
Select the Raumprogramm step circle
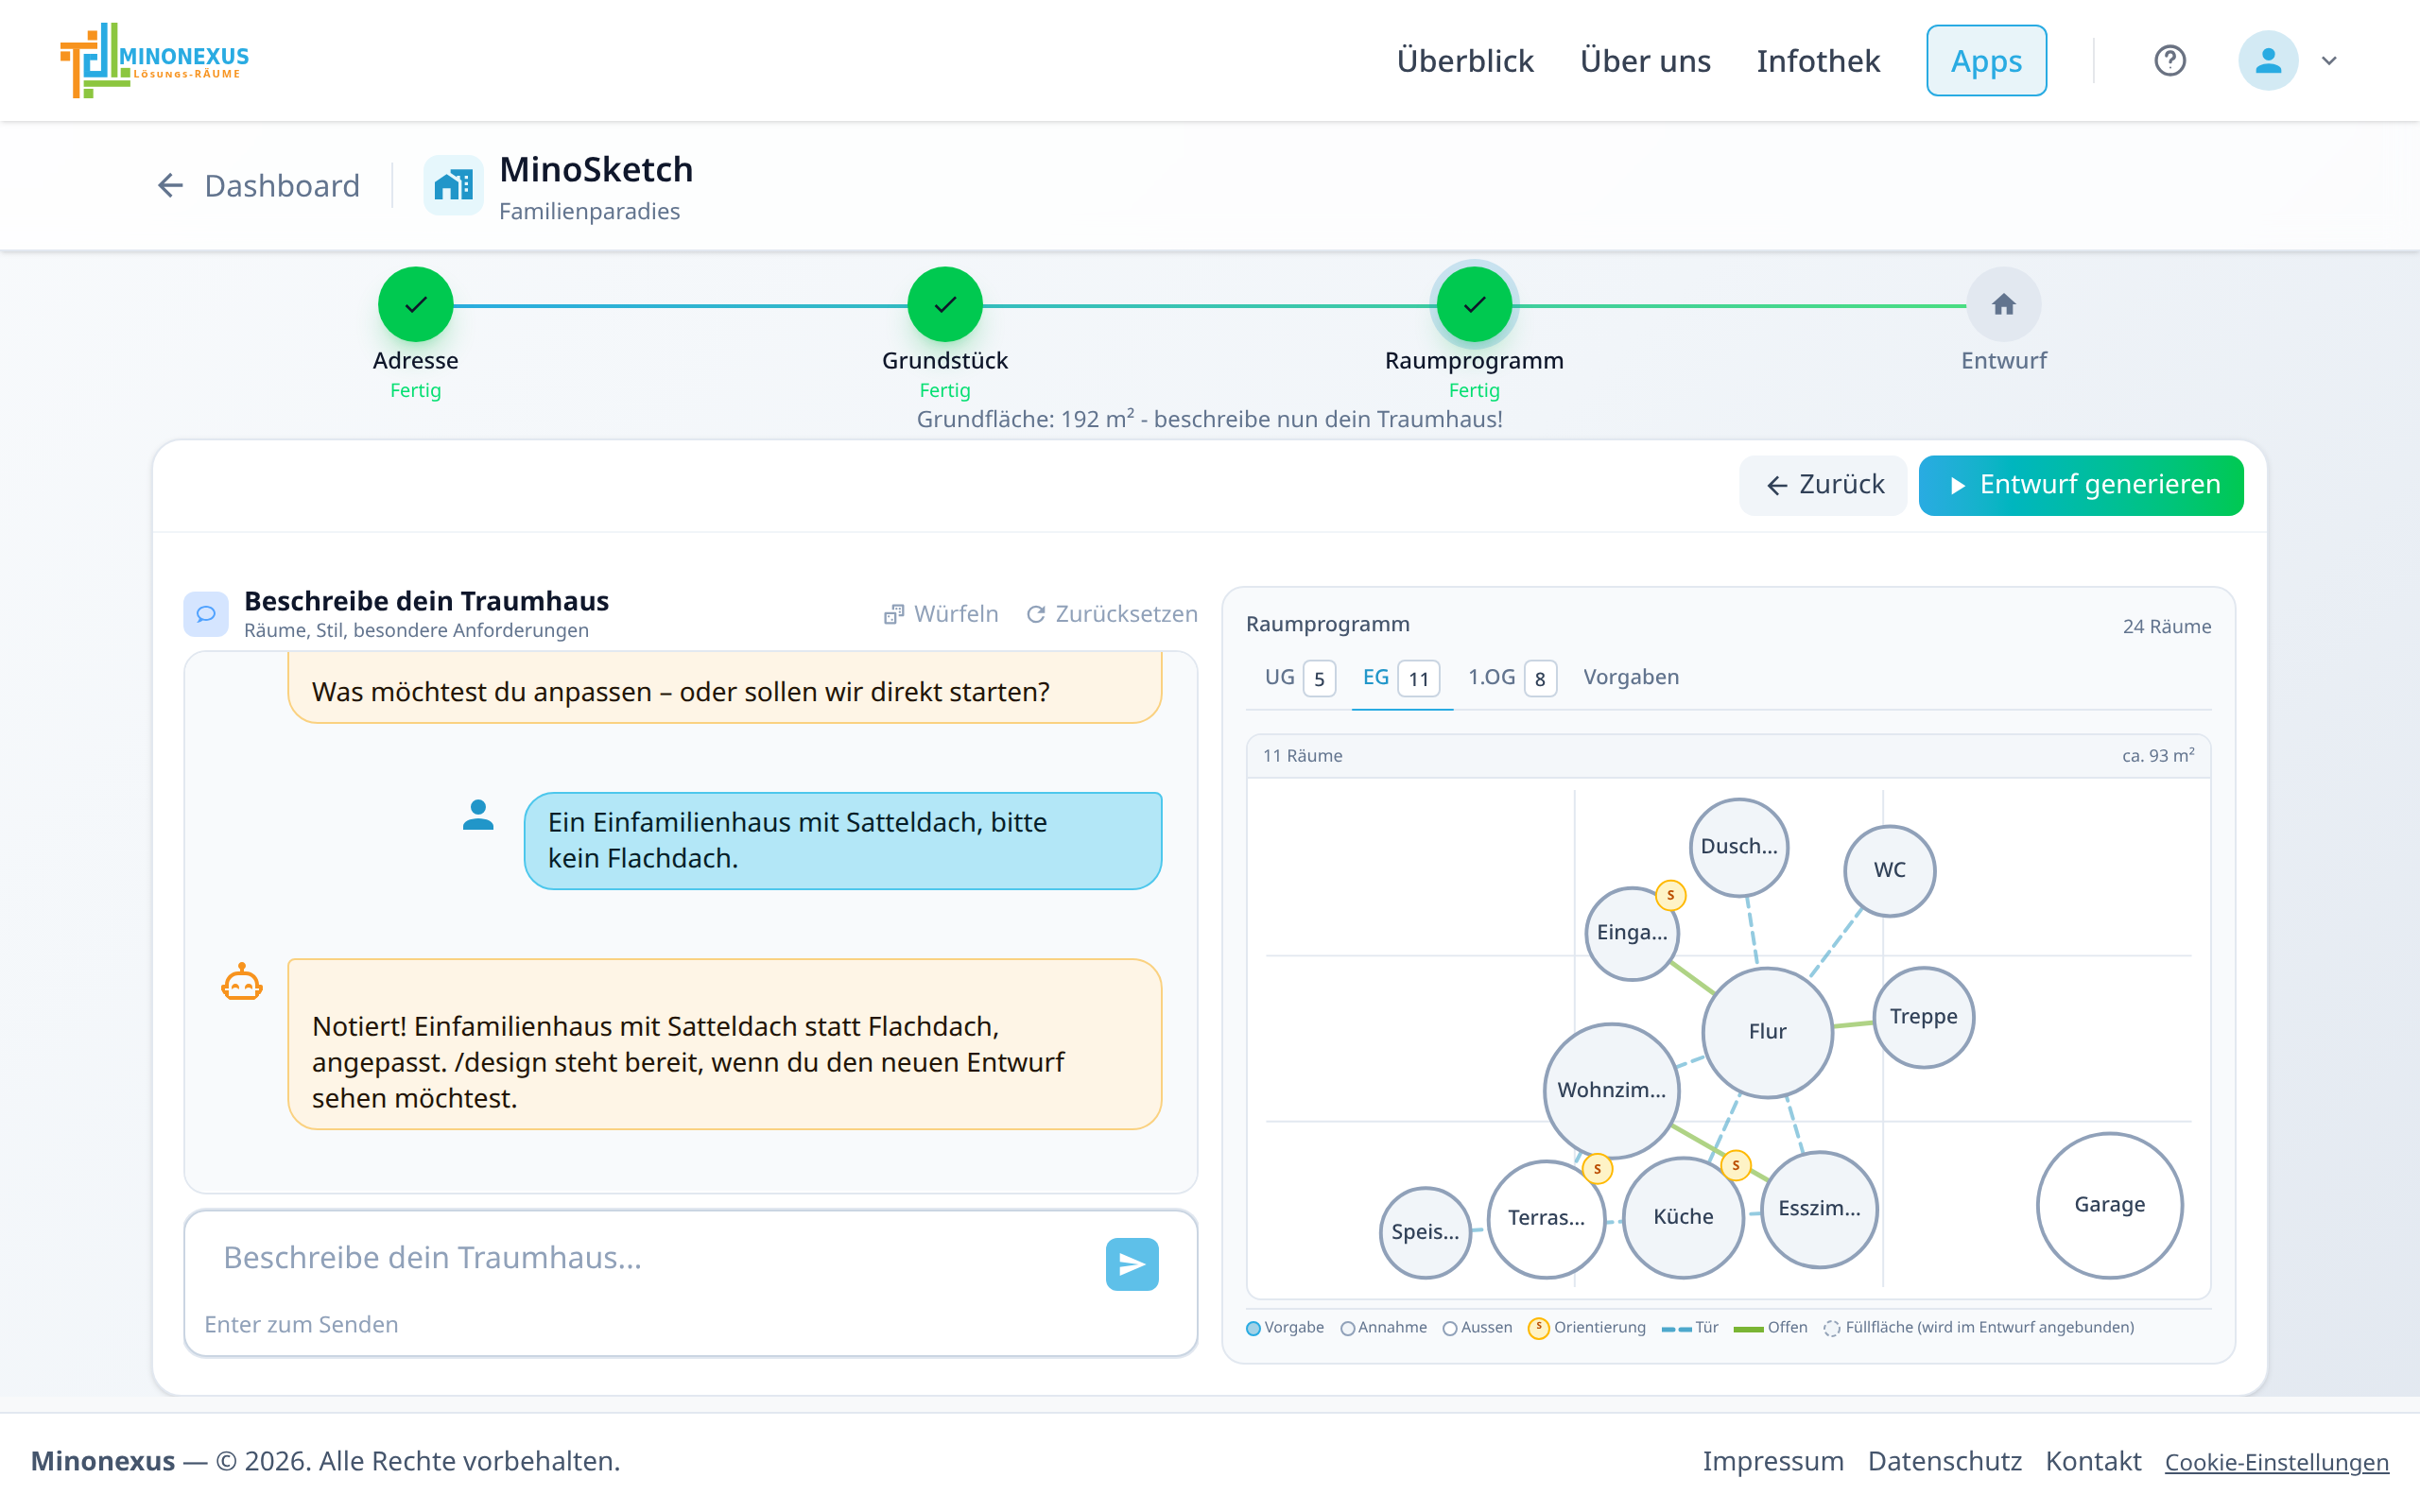pyautogui.click(x=1474, y=304)
